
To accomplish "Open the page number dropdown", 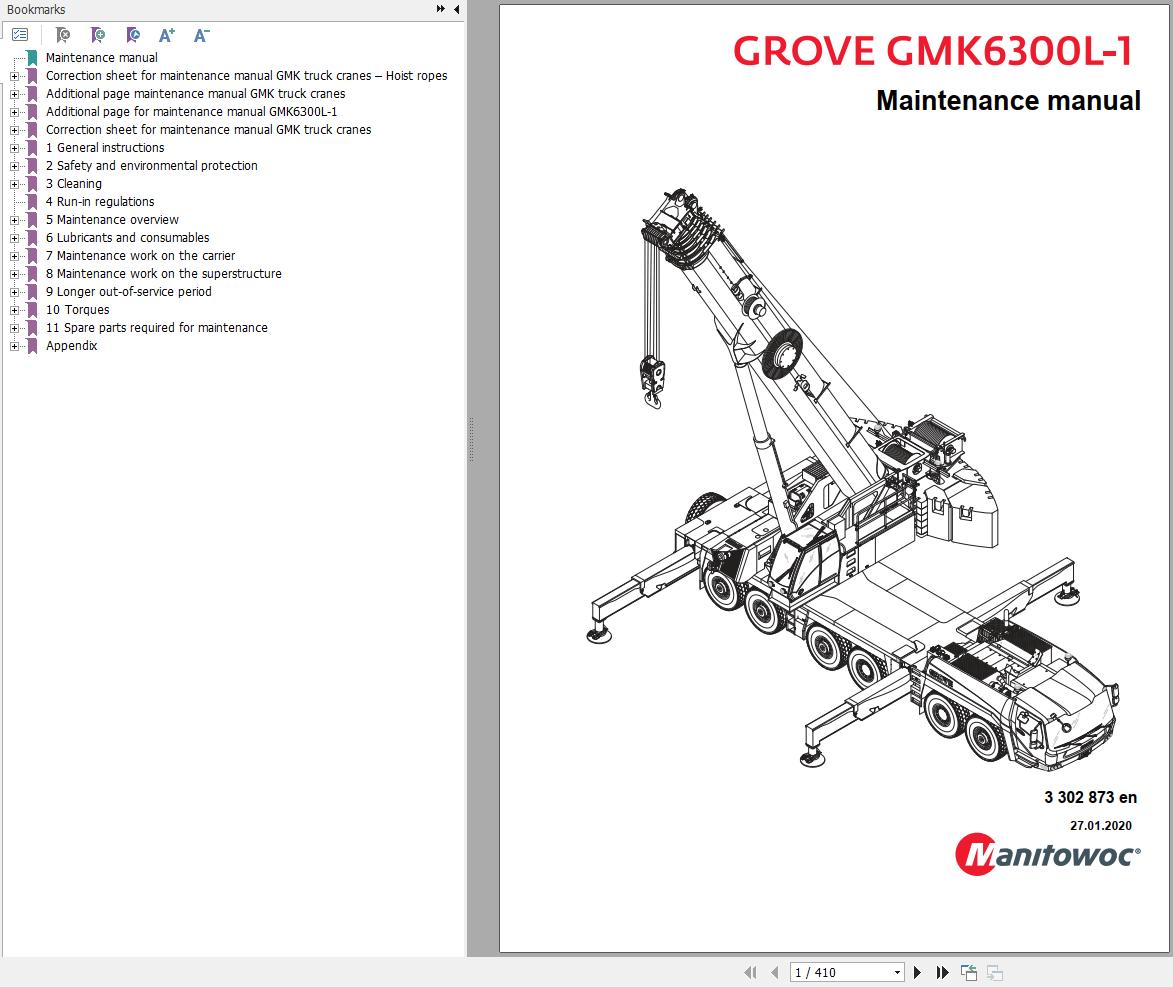I will click(x=897, y=971).
